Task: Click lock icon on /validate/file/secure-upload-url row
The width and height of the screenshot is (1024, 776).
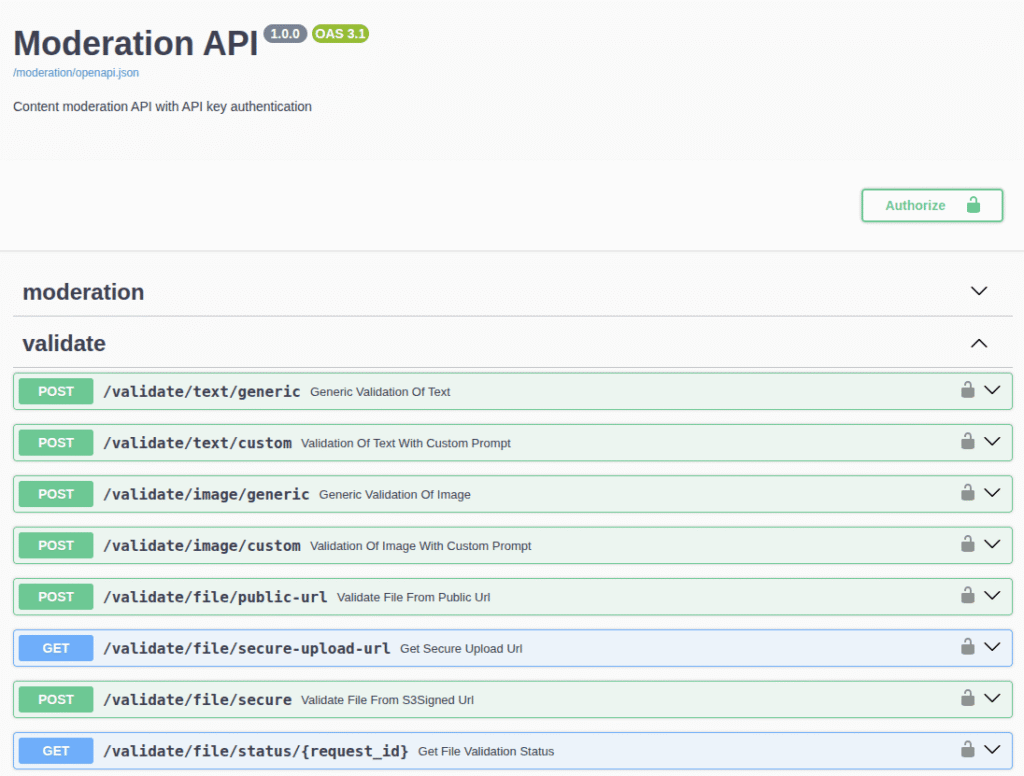Action: click(967, 646)
